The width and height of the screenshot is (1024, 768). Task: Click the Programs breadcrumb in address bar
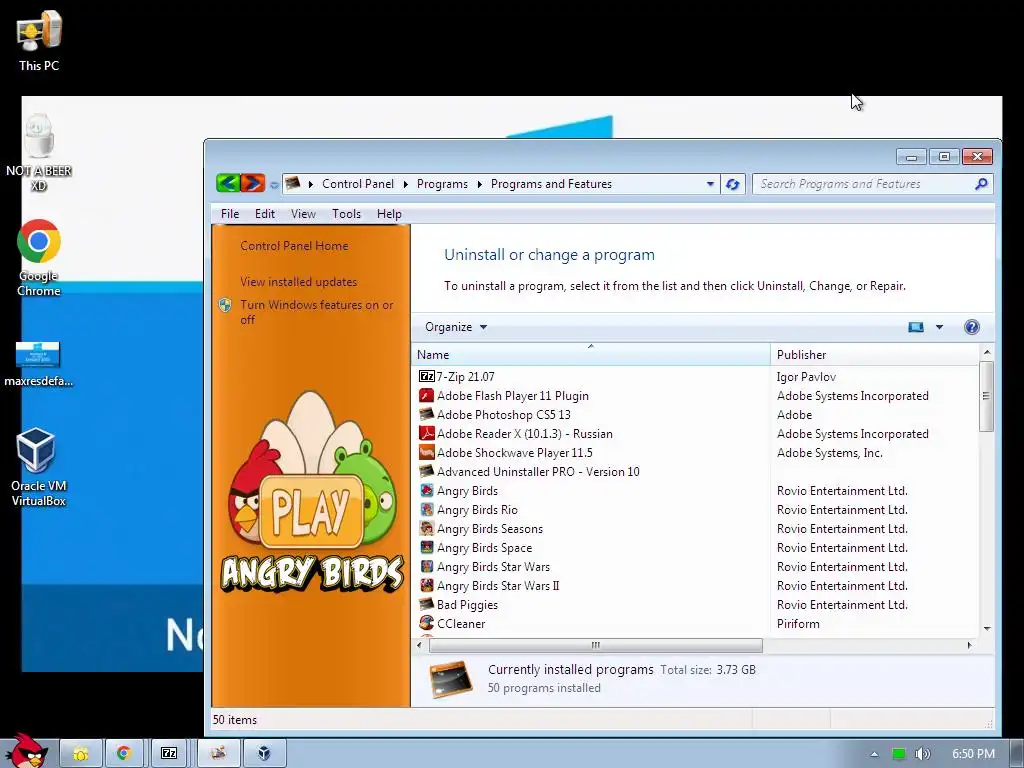[x=442, y=184]
